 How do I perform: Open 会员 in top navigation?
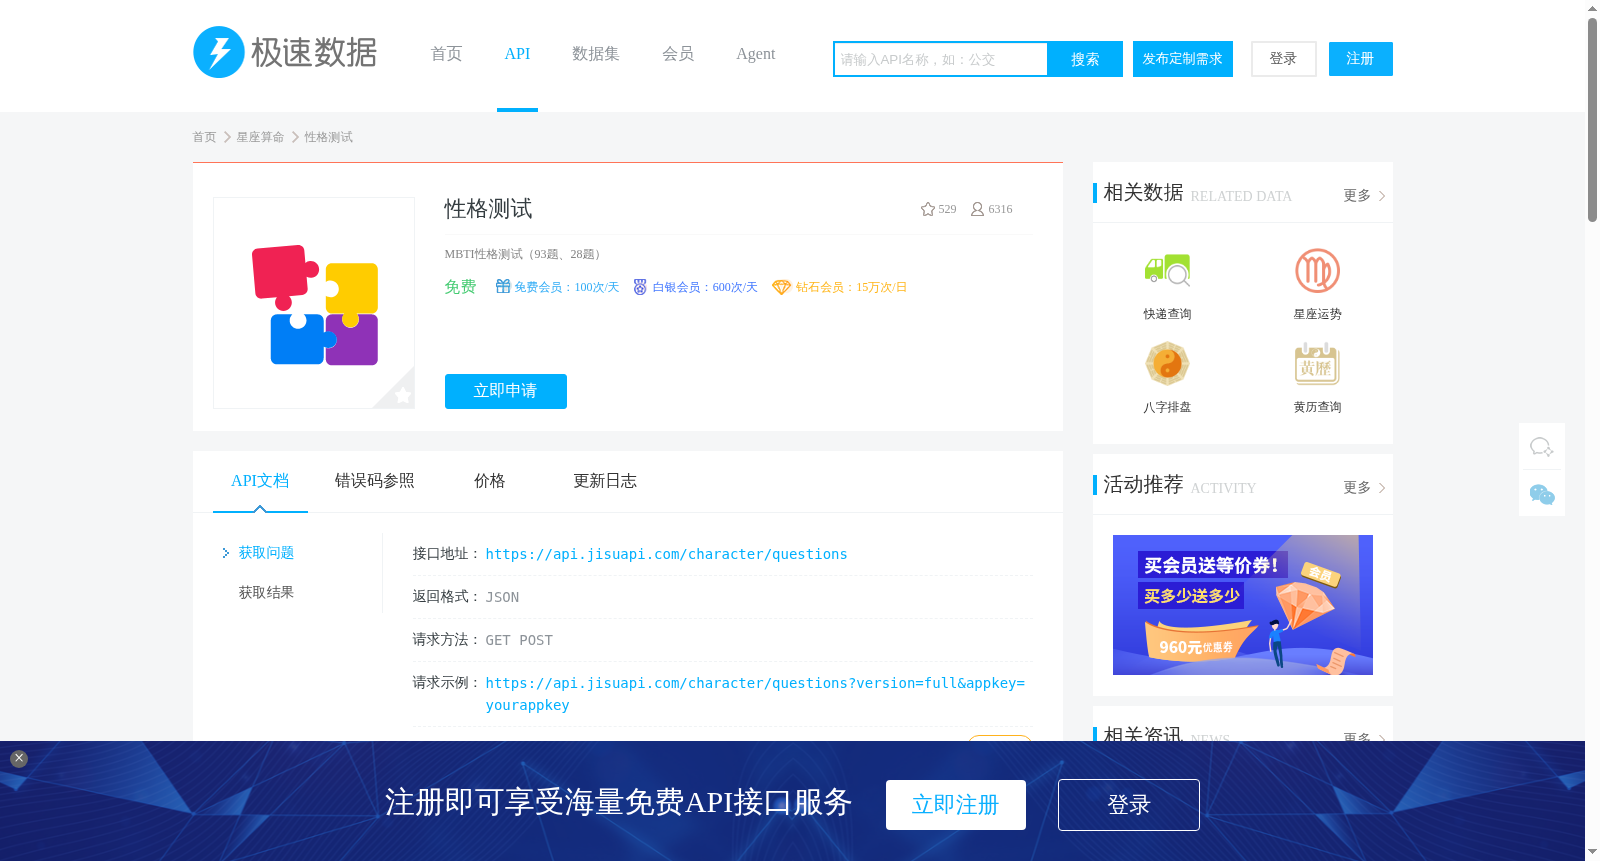coord(678,54)
